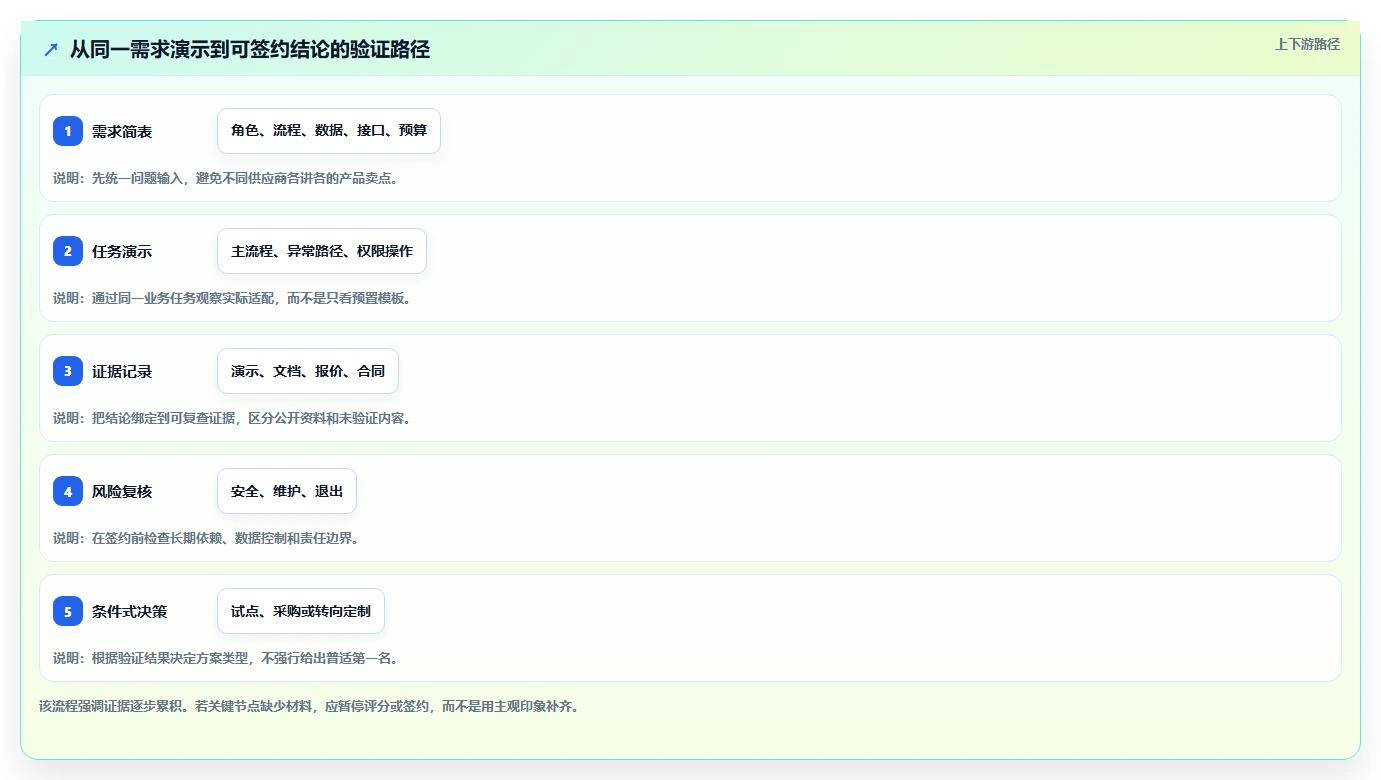Select the 安全、维护、退出 chip
The image size is (1381, 780).
(287, 491)
